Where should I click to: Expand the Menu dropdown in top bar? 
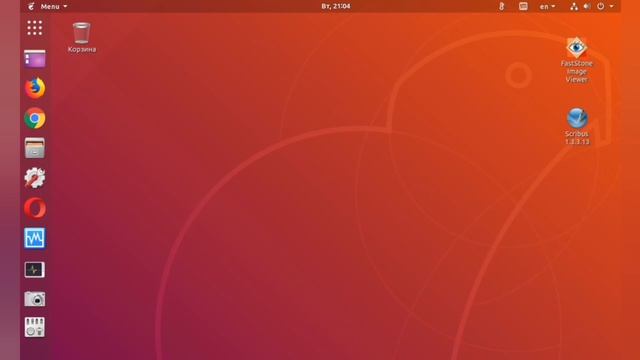(53, 7)
